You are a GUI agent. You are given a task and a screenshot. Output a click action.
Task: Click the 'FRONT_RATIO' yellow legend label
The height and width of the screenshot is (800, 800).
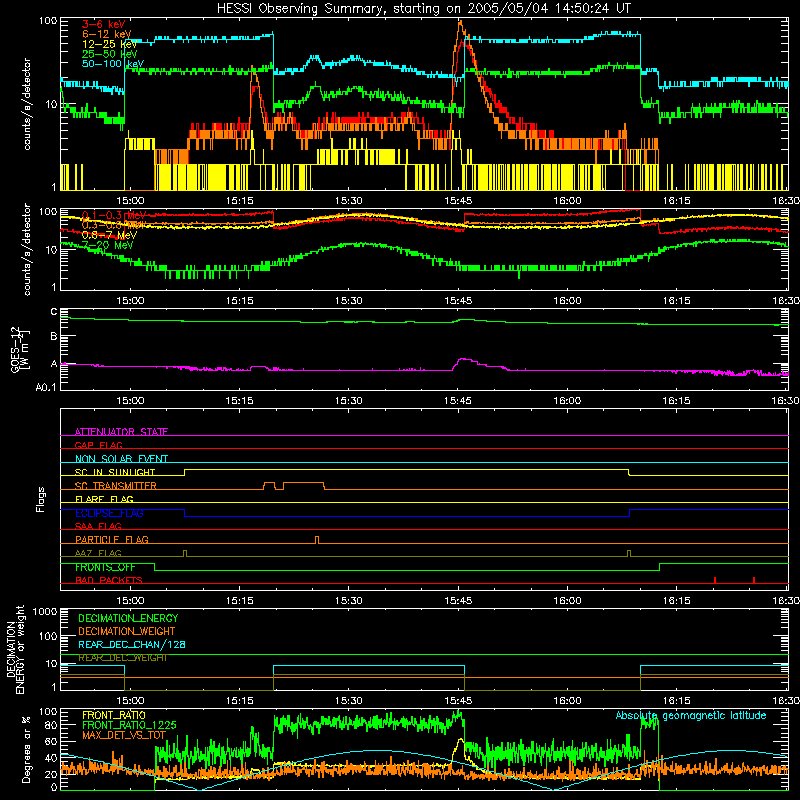point(114,715)
